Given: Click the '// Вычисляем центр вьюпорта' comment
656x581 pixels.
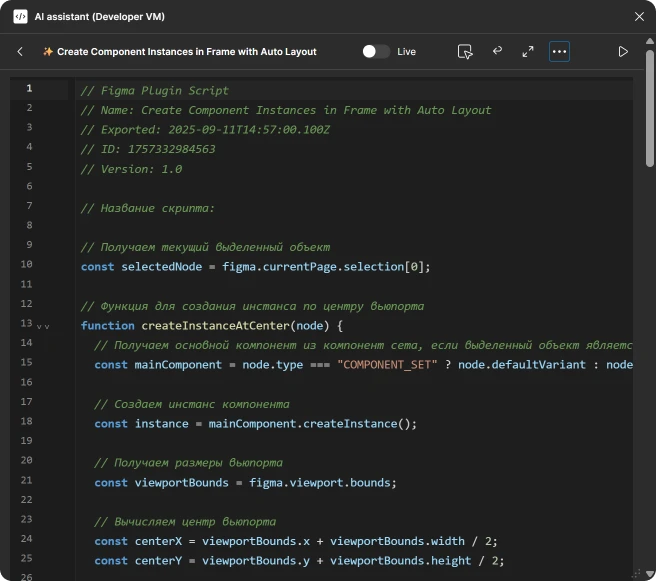Looking at the screenshot, I should pos(185,522).
